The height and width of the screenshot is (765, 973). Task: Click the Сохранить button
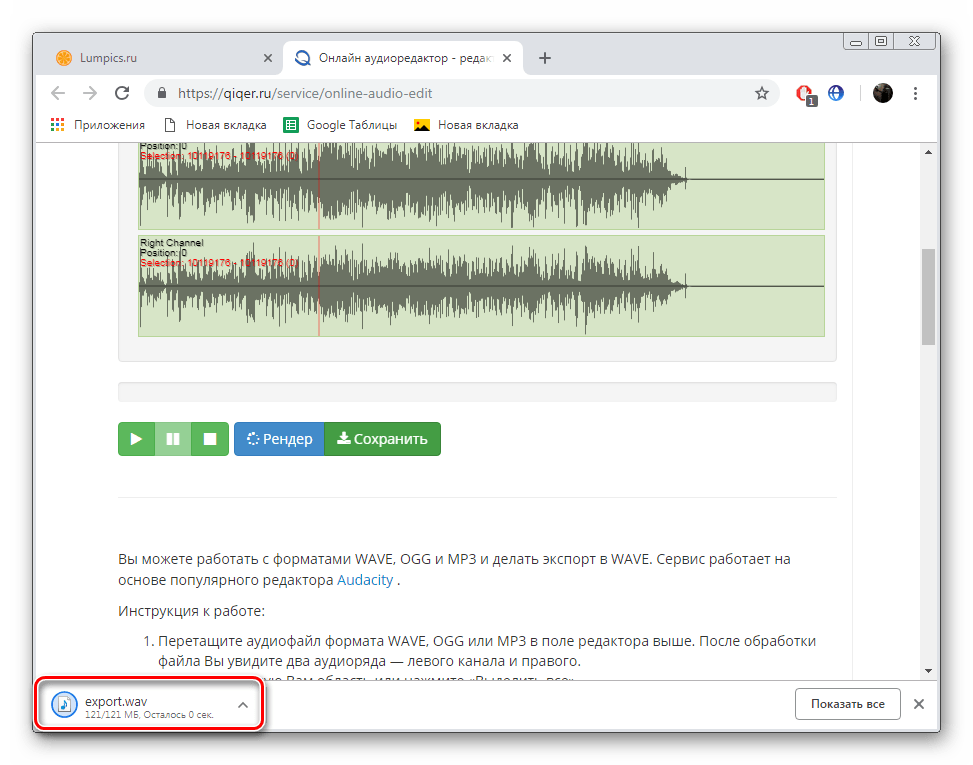382,439
